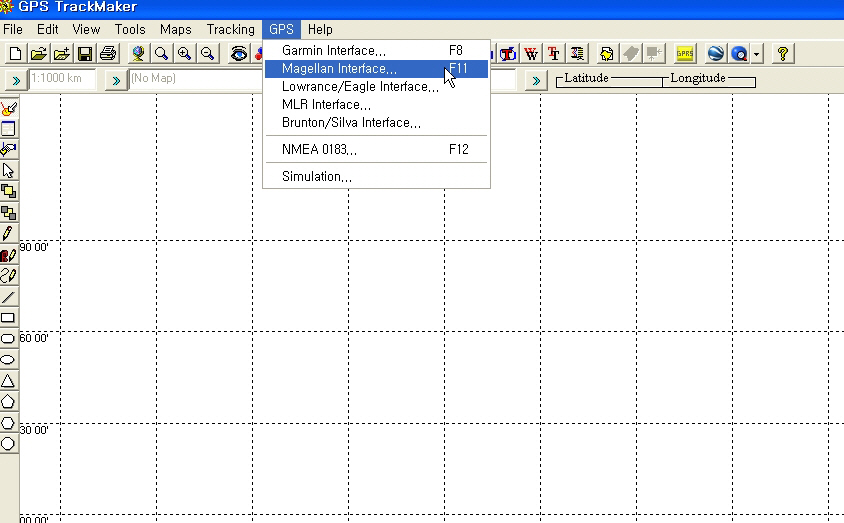Open the Help menu
The width and height of the screenshot is (844, 523).
click(x=320, y=30)
